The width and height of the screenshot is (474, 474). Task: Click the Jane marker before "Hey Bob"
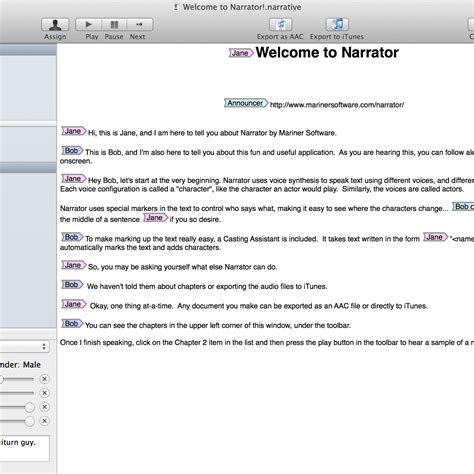[x=73, y=179]
